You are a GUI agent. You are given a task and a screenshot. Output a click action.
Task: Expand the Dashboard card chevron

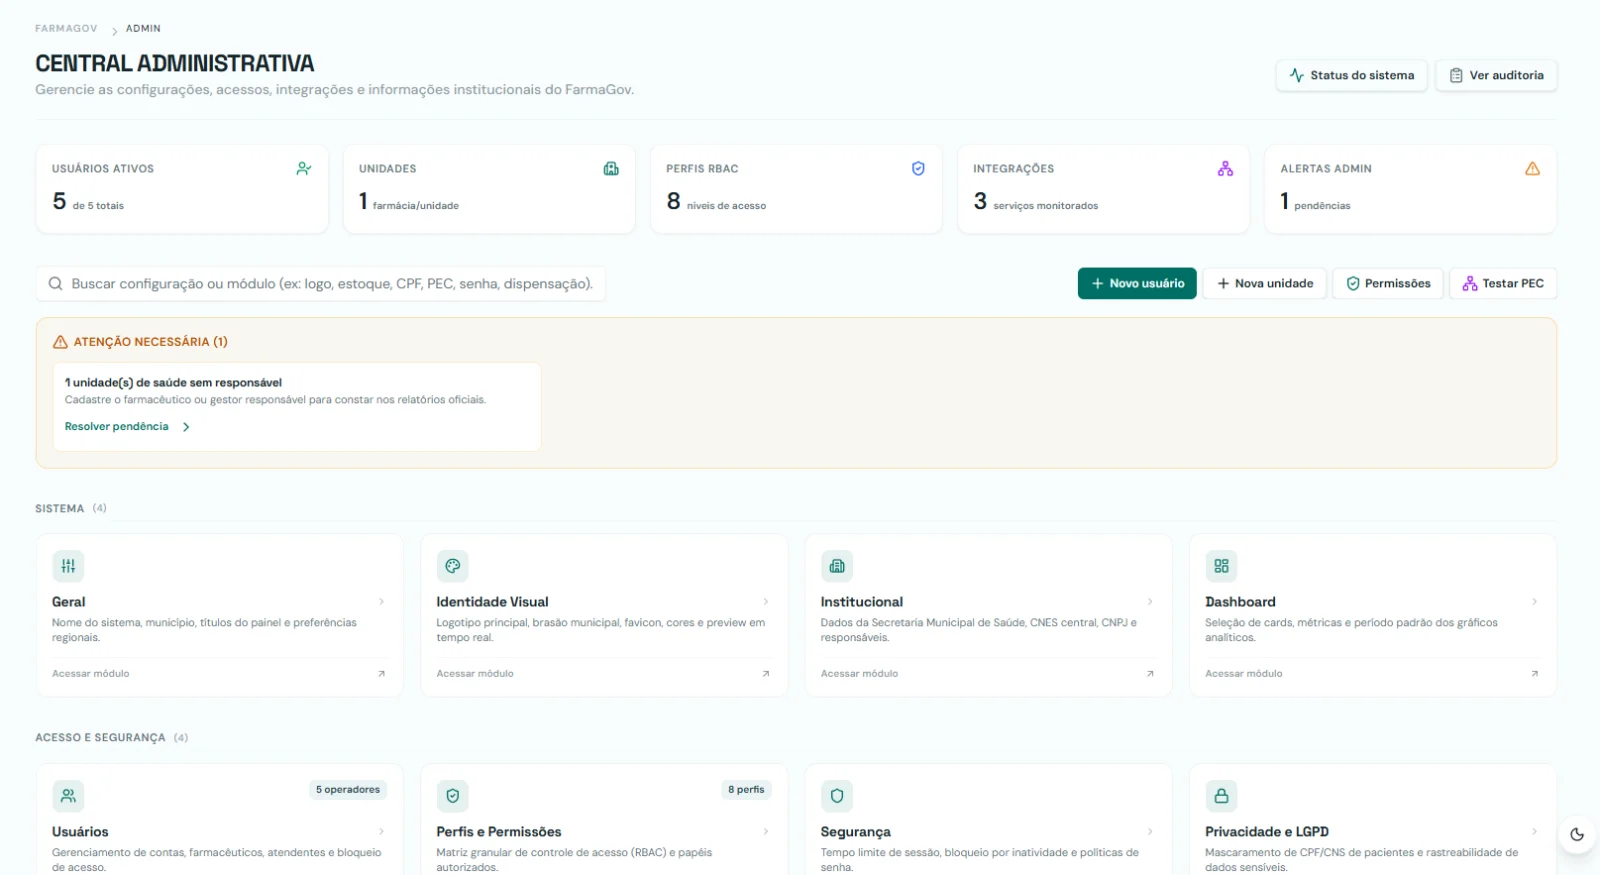pyautogui.click(x=1534, y=602)
